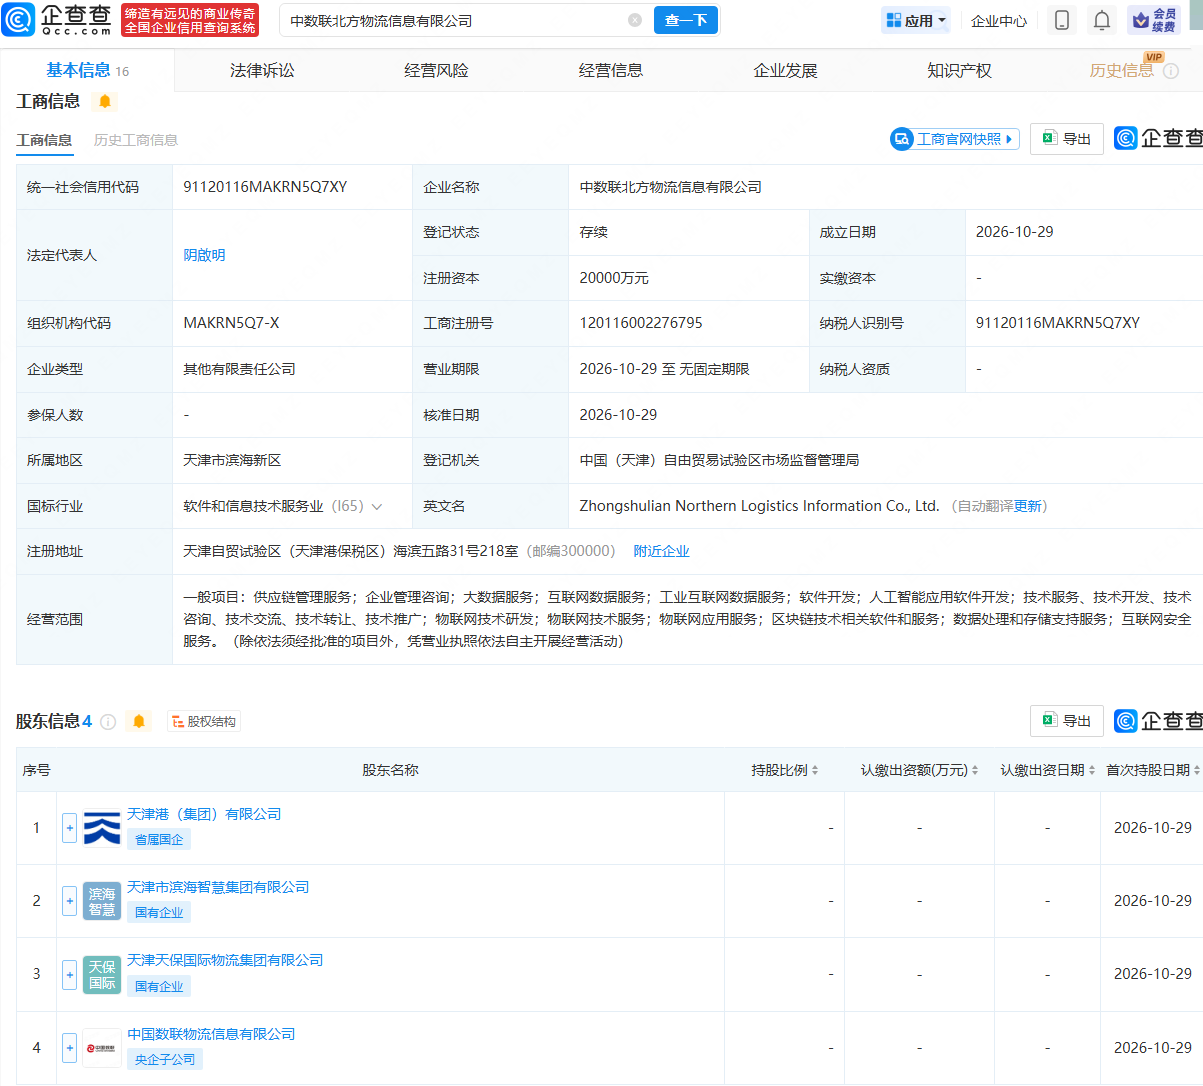
Task: Switch to 基本信息 tab
Action: pos(88,70)
